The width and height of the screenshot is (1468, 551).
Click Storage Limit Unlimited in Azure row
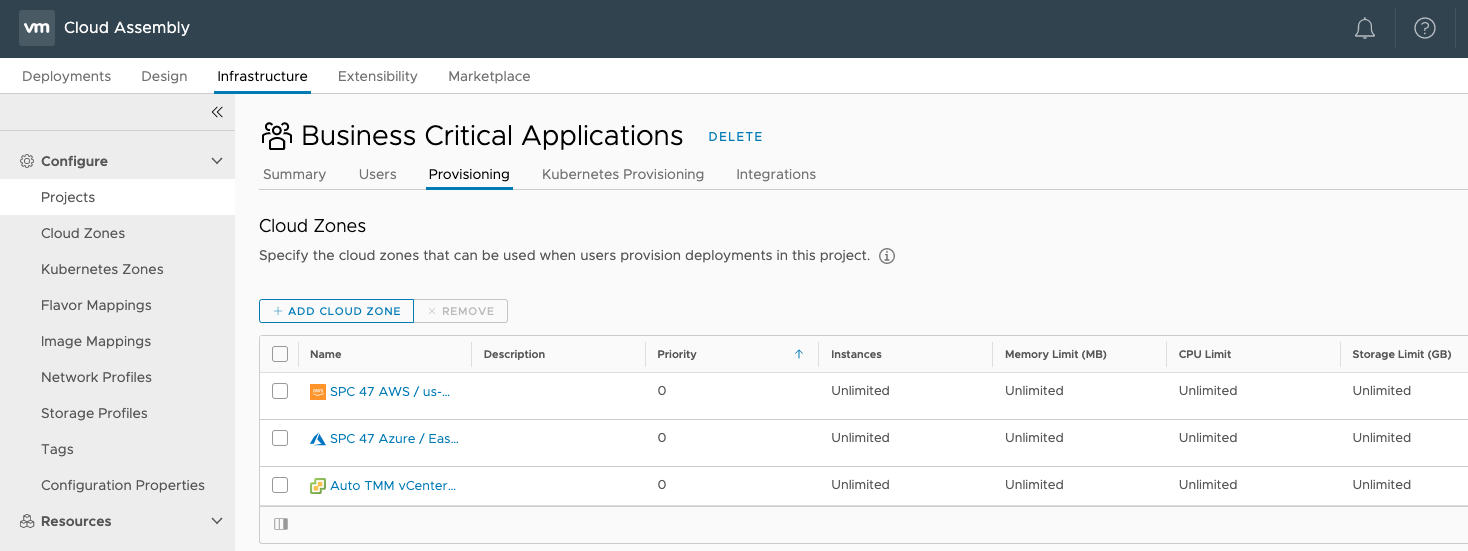(1381, 438)
